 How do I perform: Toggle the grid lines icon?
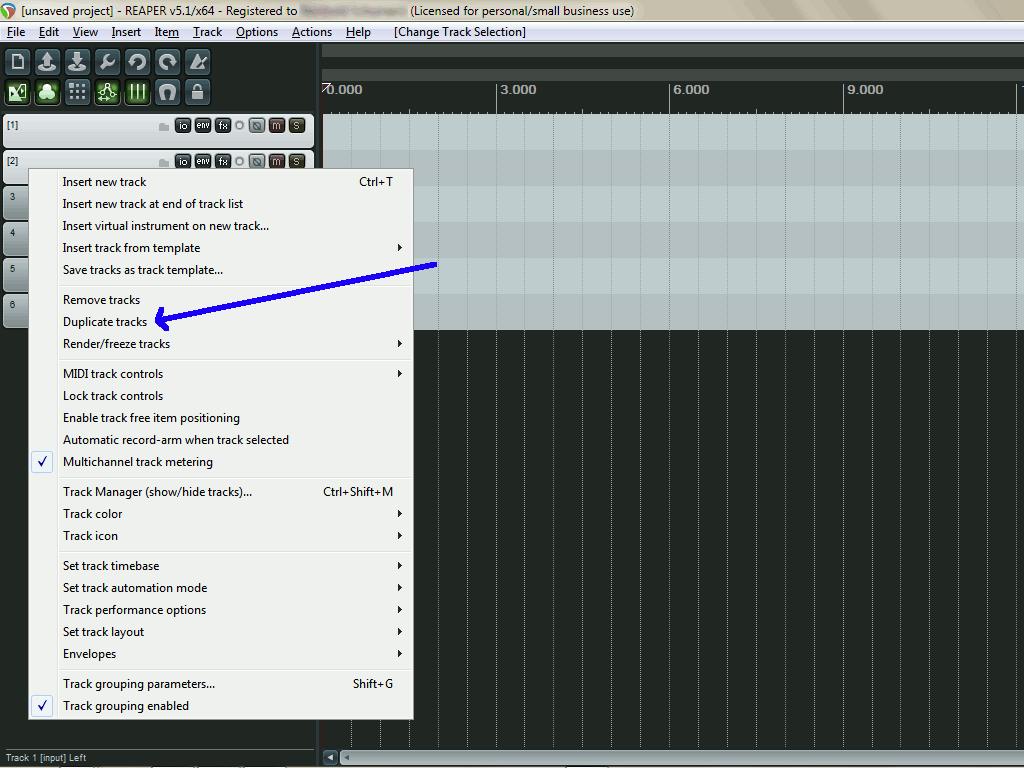click(x=137, y=92)
